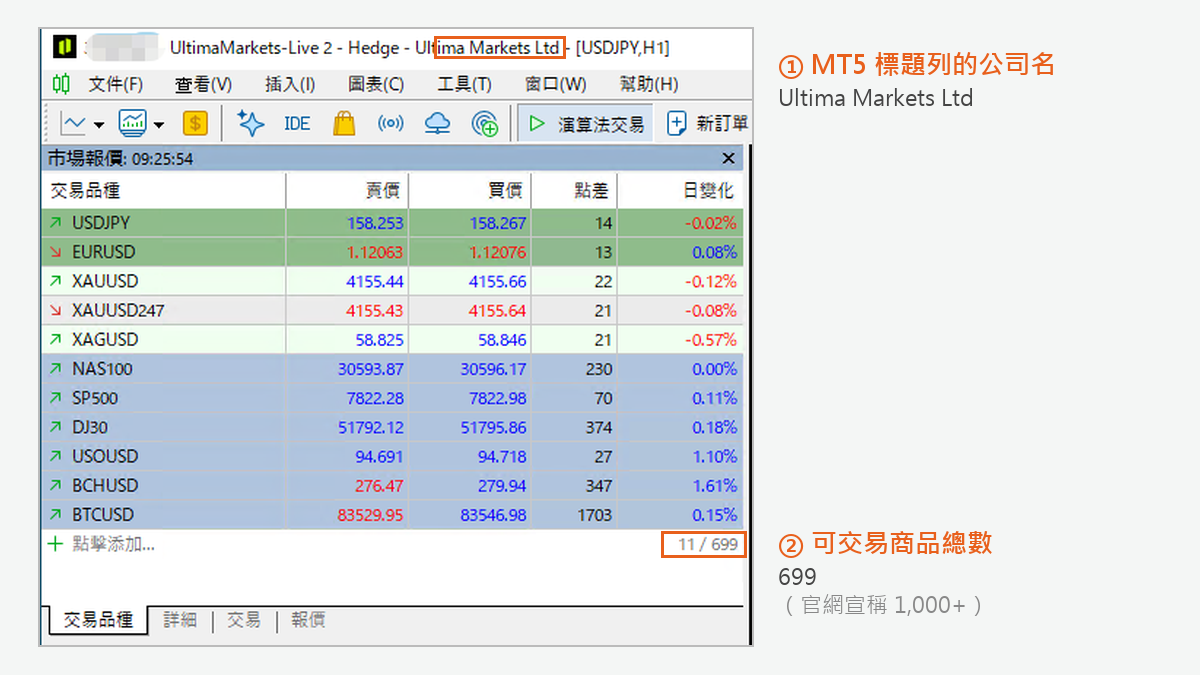Launch the IDE MetaEditor button

297,124
